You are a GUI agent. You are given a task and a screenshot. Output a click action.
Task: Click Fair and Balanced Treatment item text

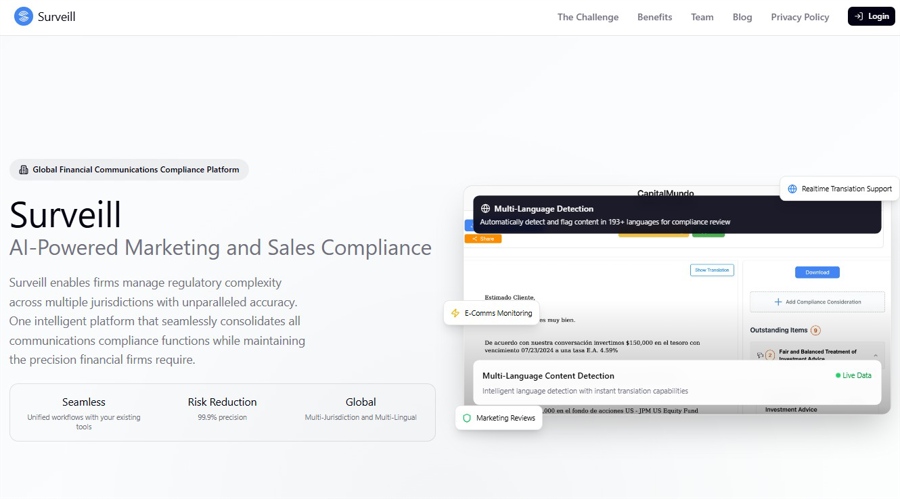point(817,354)
